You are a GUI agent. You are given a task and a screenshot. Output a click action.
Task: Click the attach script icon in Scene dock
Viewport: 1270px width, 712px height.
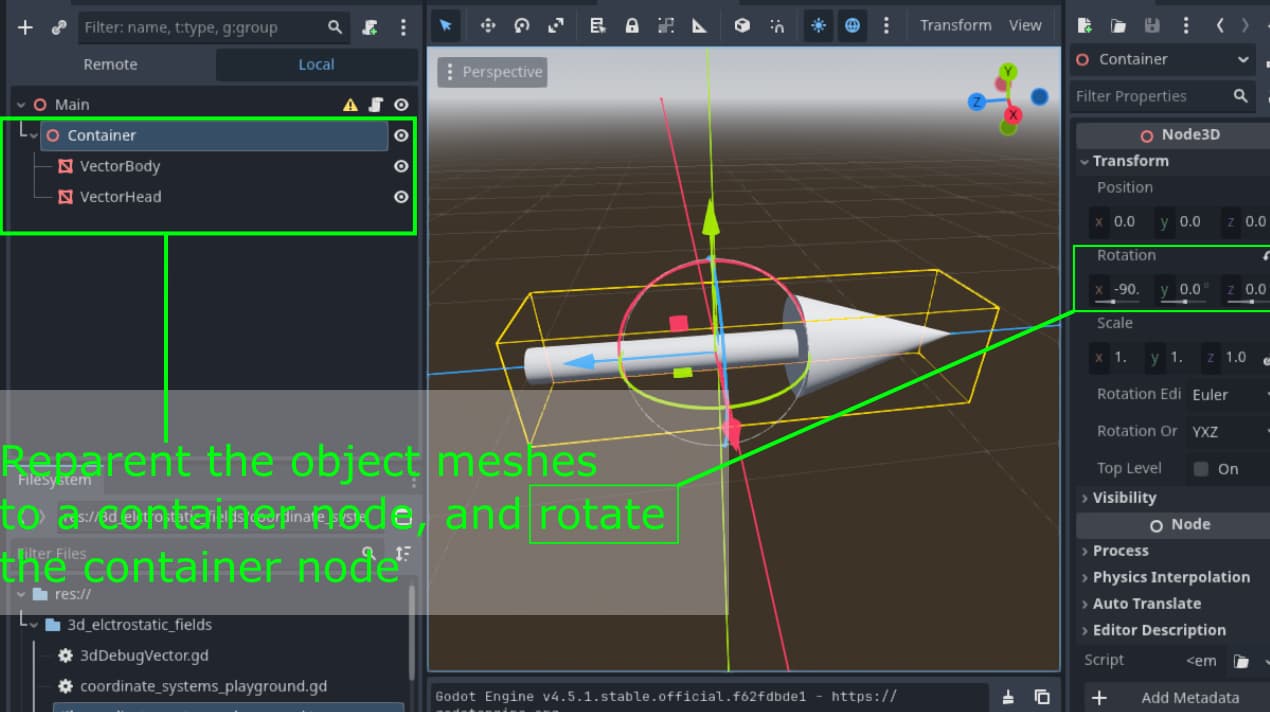click(x=371, y=27)
